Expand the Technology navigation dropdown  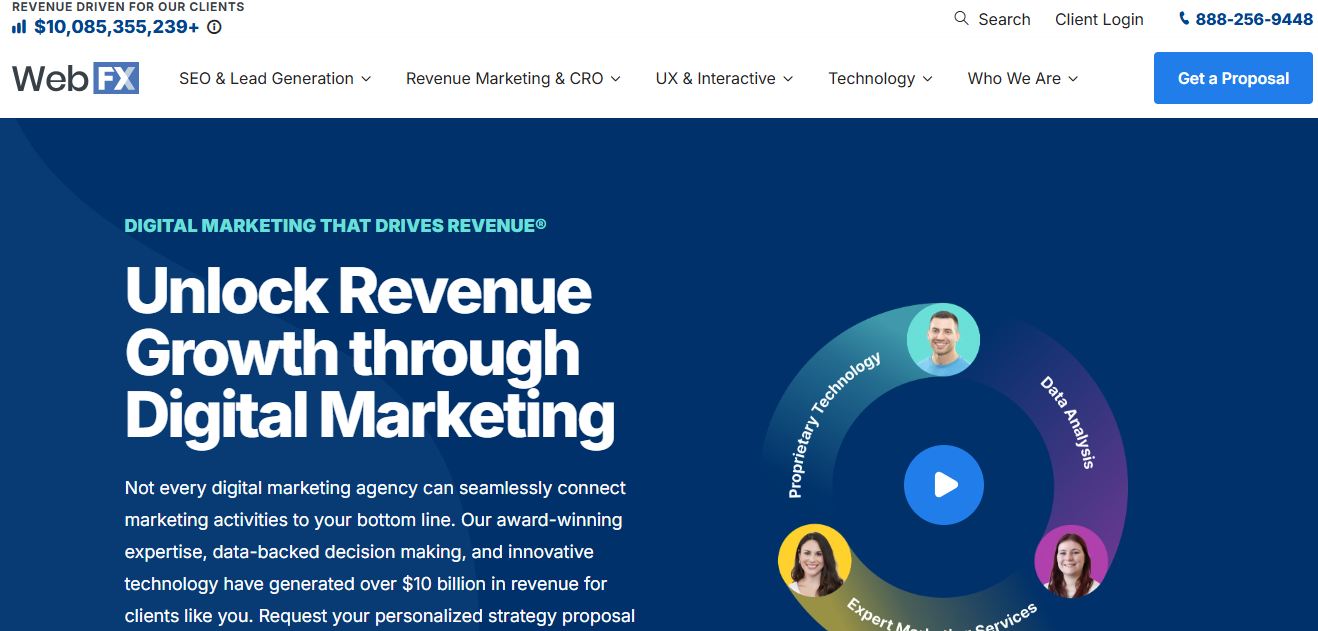click(x=880, y=78)
